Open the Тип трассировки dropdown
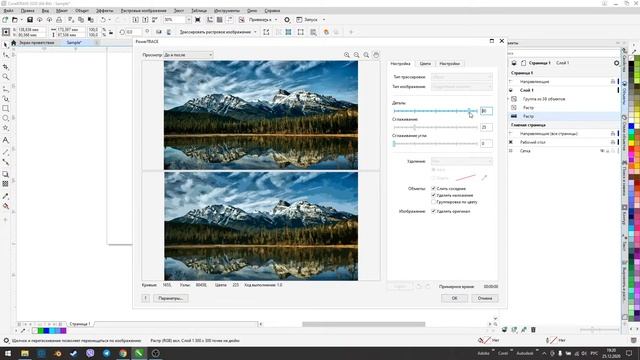 tap(462, 77)
